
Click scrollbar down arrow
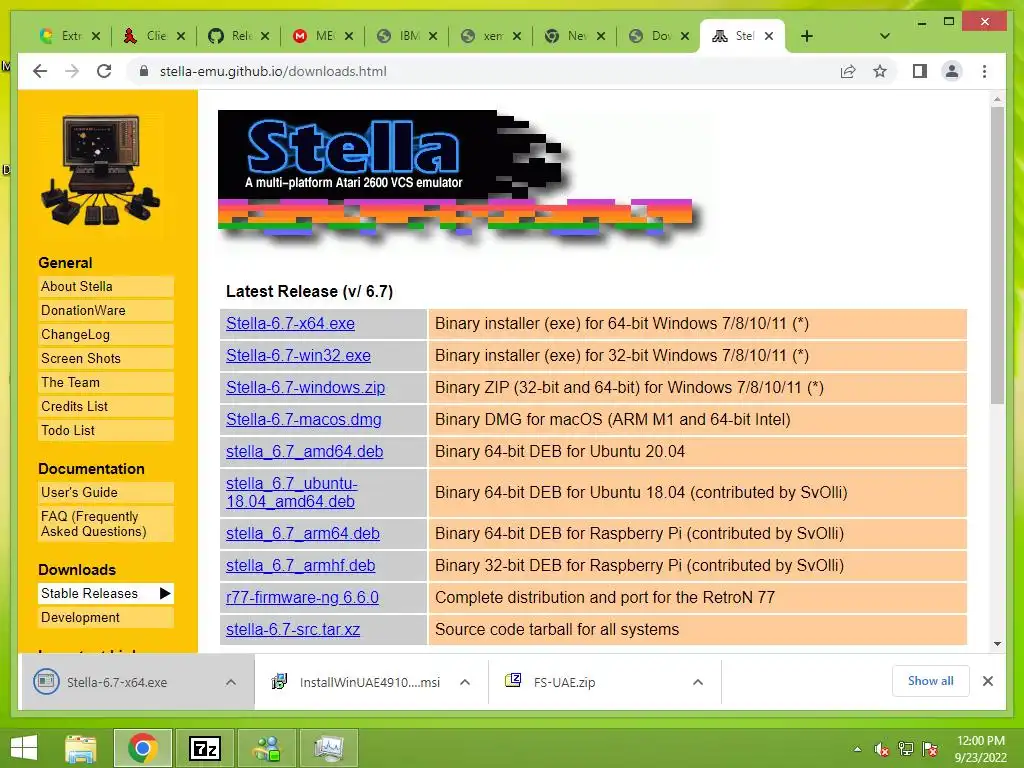(x=997, y=644)
